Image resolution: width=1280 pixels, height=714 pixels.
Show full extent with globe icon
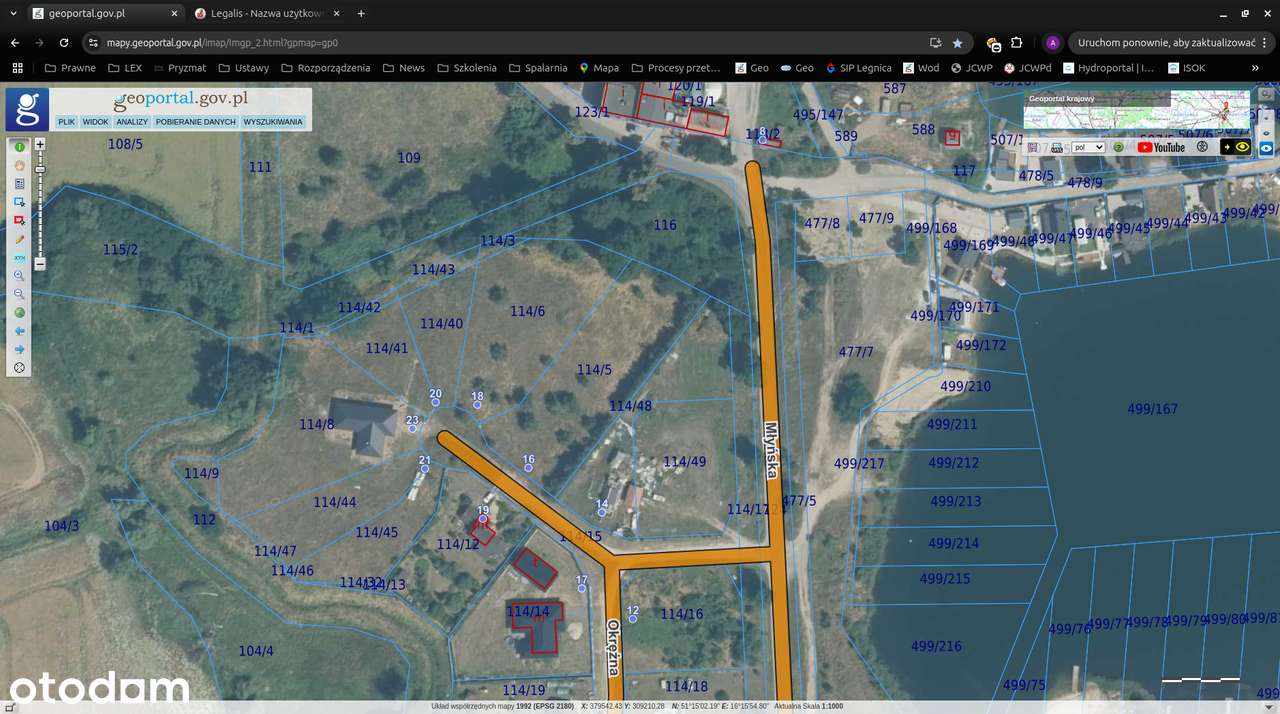[19, 312]
